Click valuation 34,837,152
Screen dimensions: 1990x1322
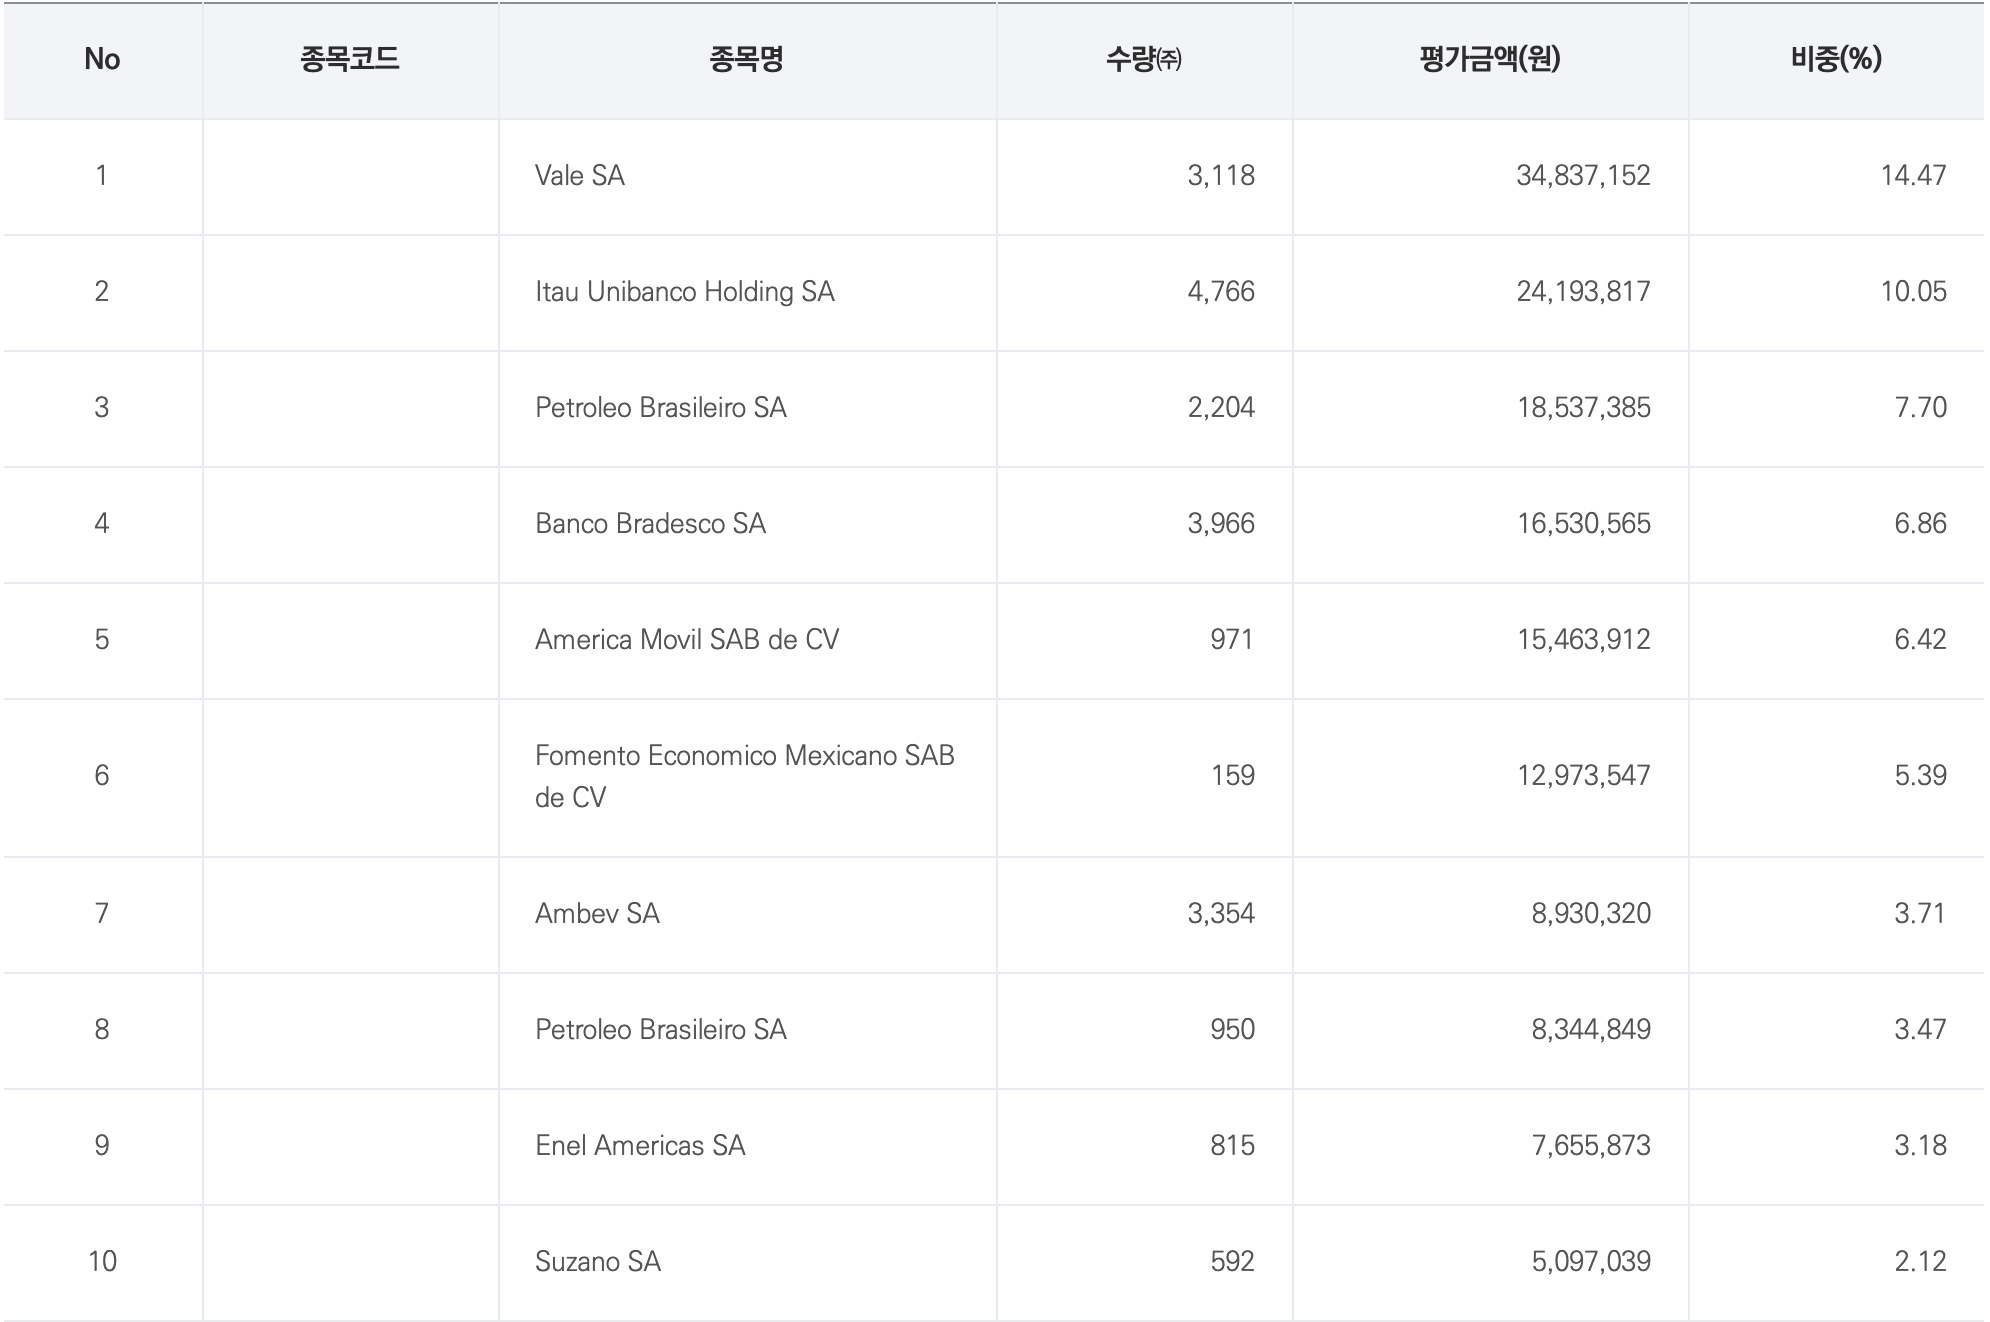[x=1583, y=176]
